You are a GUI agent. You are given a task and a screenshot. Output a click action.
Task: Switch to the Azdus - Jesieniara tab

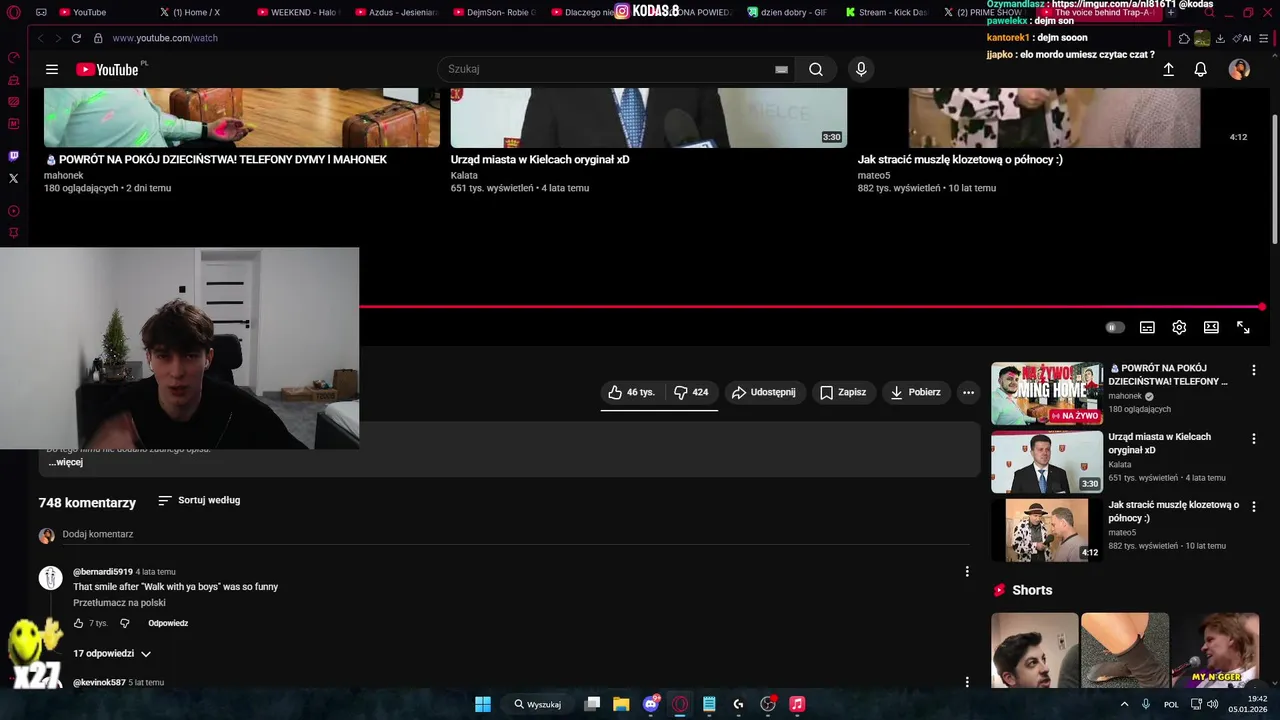tap(396, 12)
